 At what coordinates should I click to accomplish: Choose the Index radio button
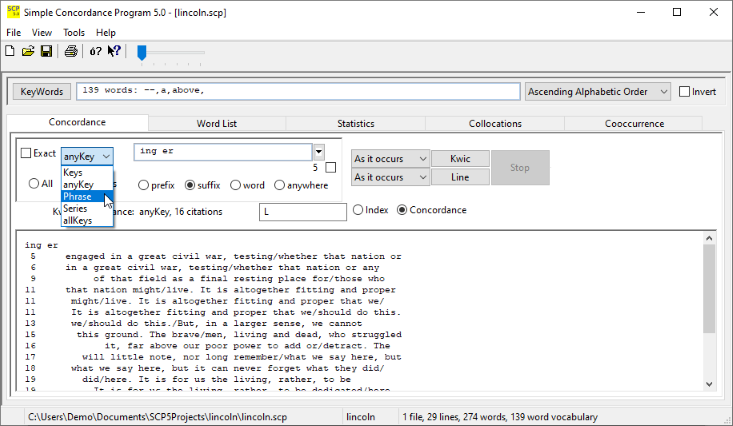tap(358, 210)
